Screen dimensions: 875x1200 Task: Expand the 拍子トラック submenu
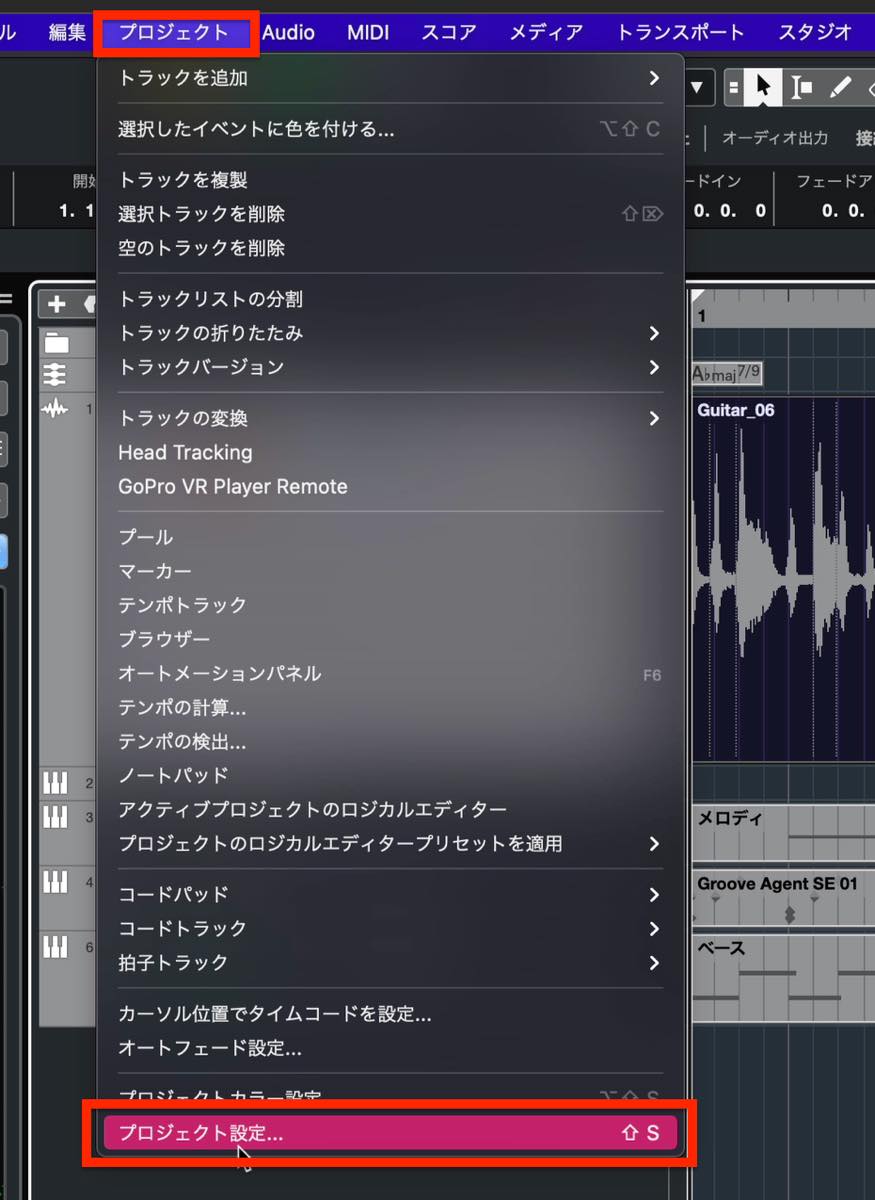point(390,962)
